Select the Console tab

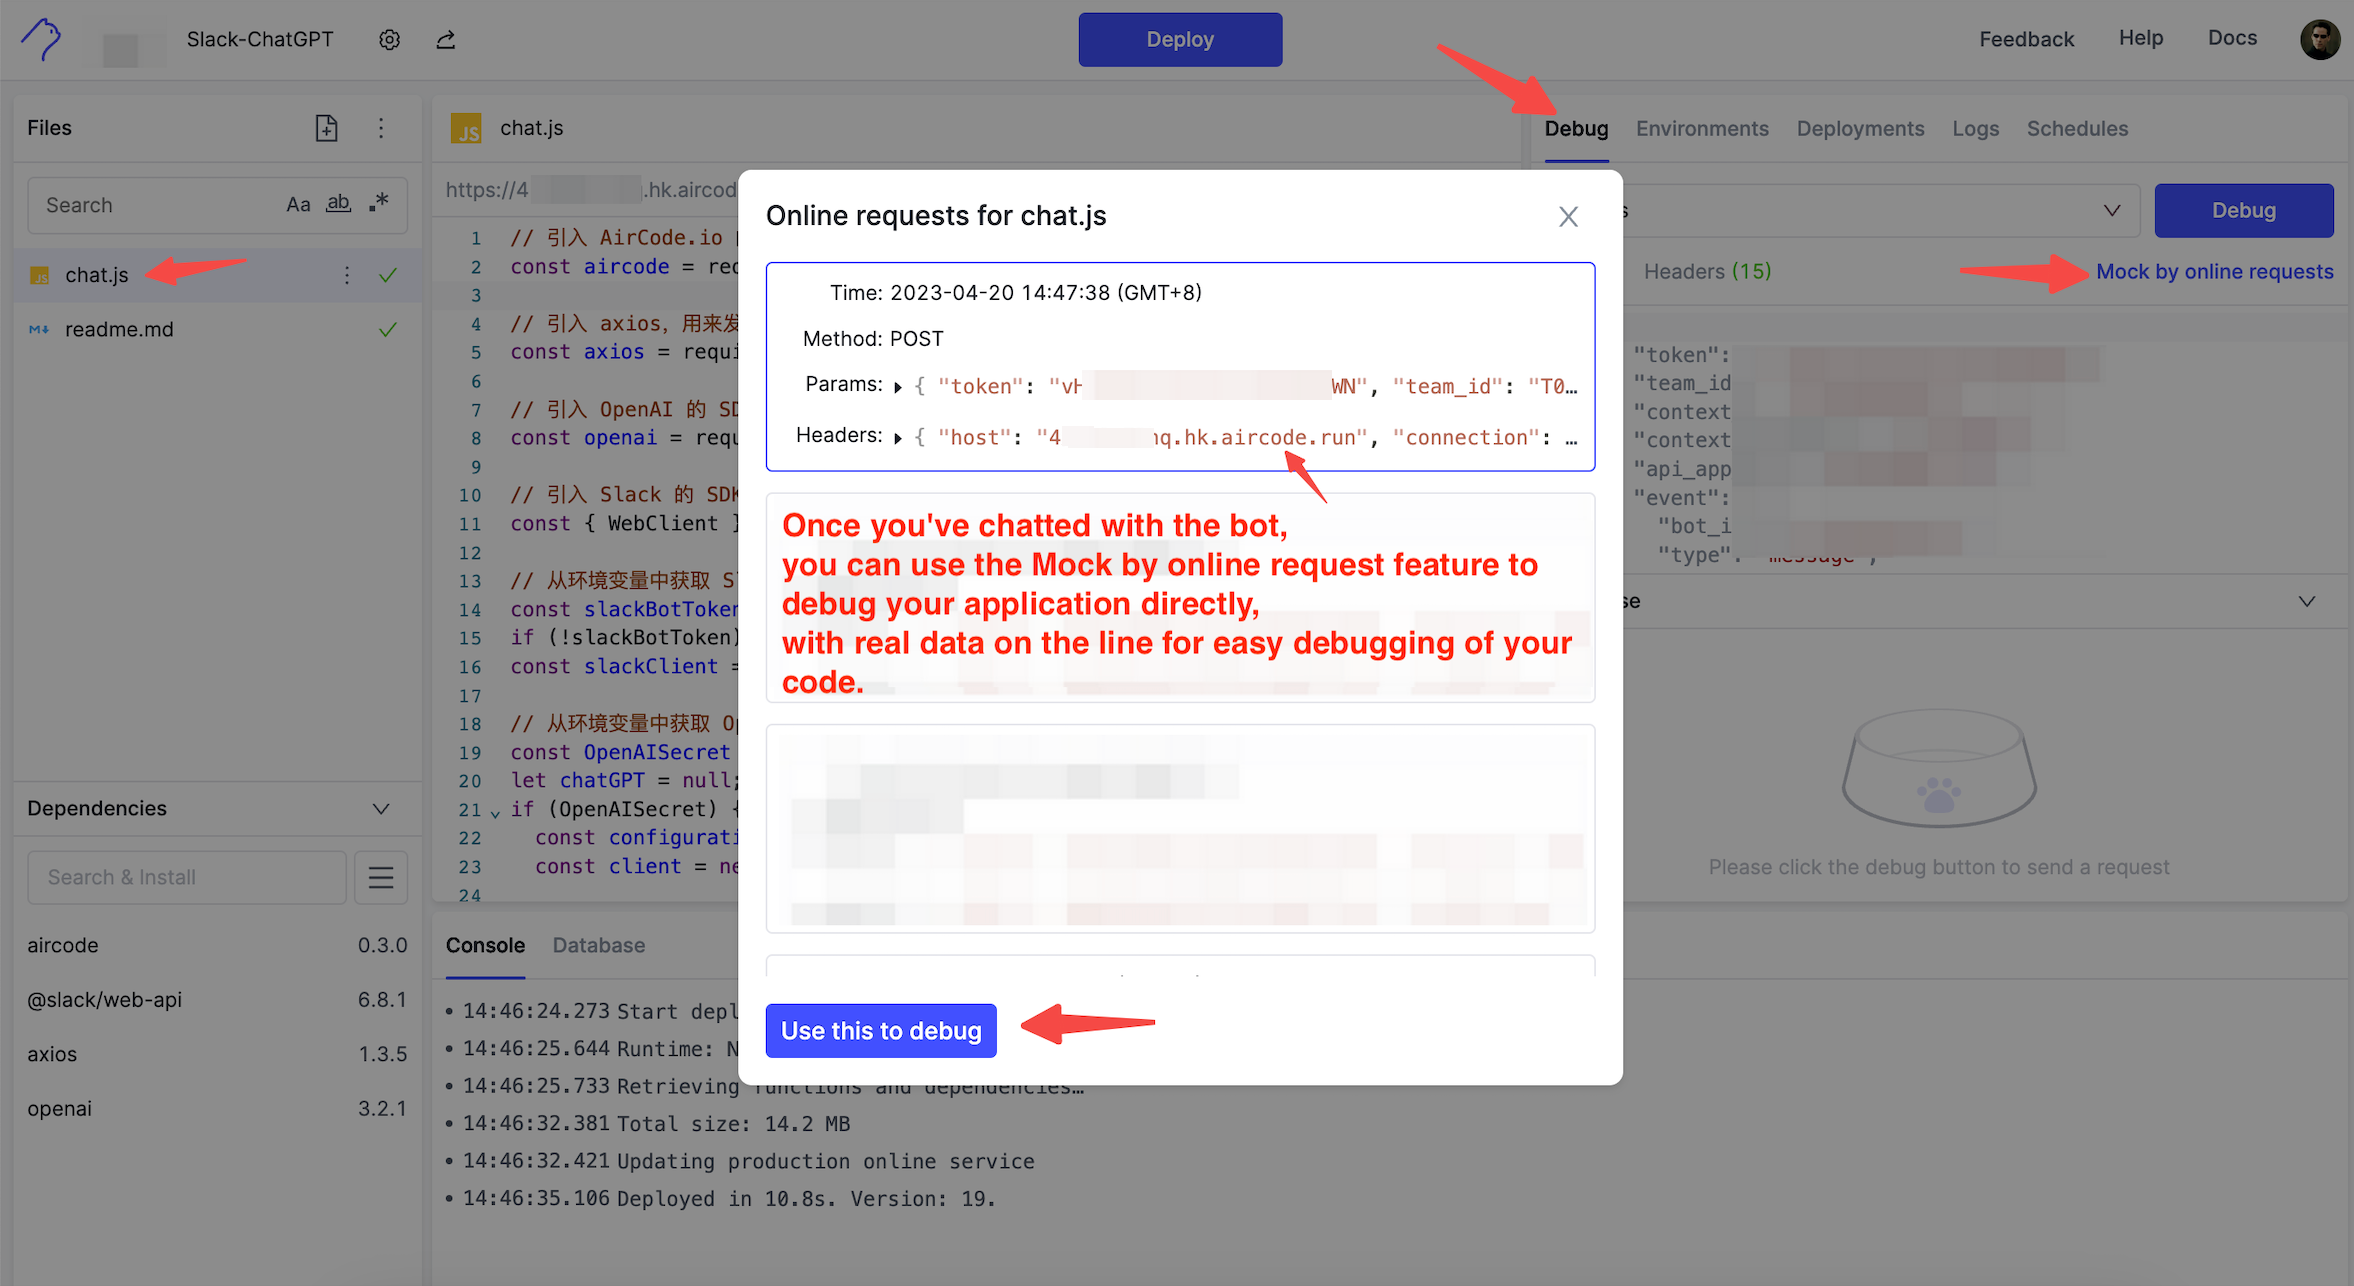pyautogui.click(x=485, y=945)
